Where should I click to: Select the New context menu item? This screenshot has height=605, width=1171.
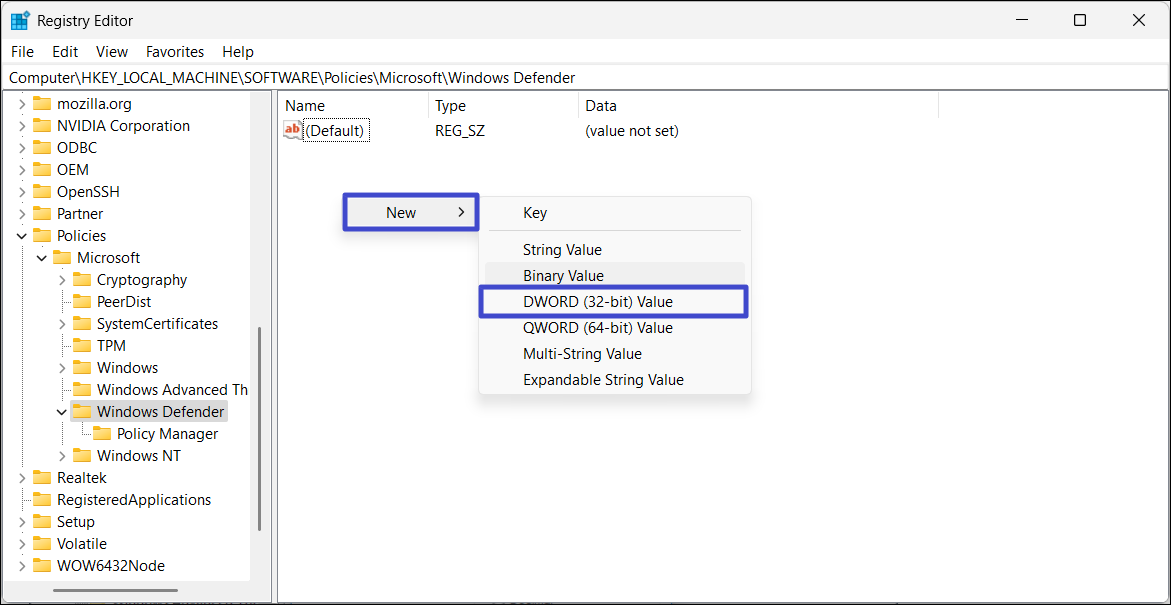click(x=410, y=213)
